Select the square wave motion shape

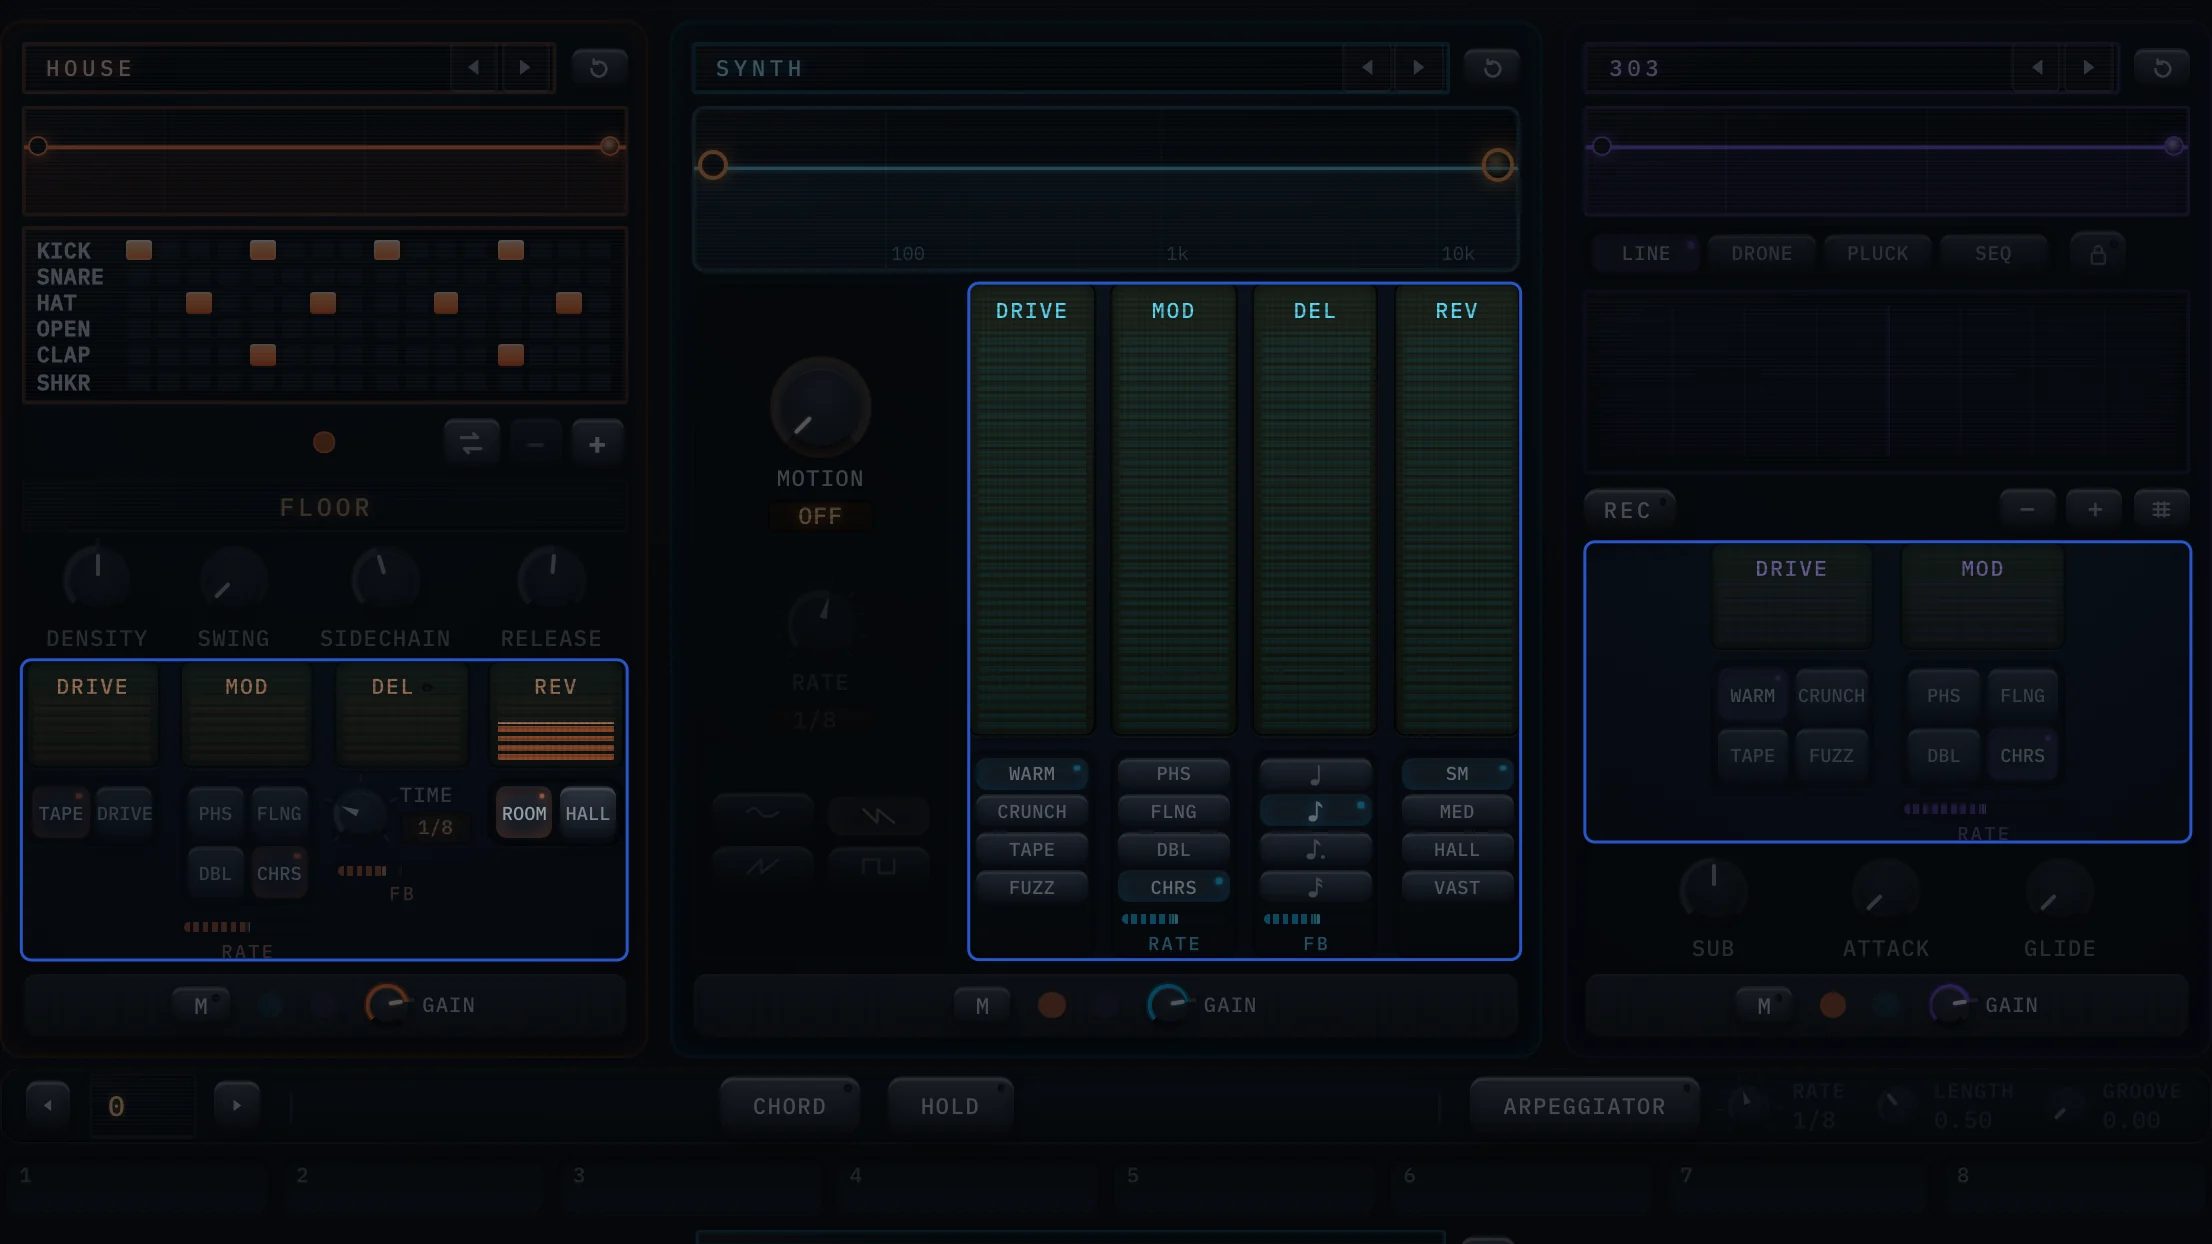click(878, 865)
